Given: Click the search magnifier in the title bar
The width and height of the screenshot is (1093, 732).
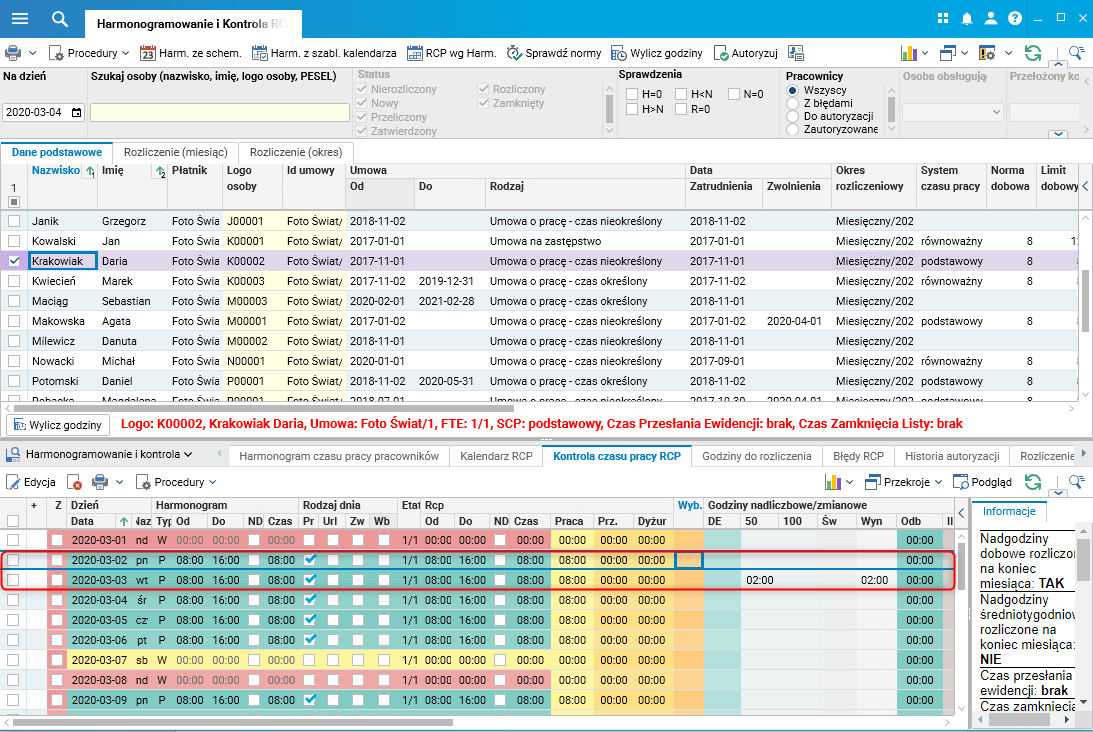Looking at the screenshot, I should pyautogui.click(x=60, y=19).
